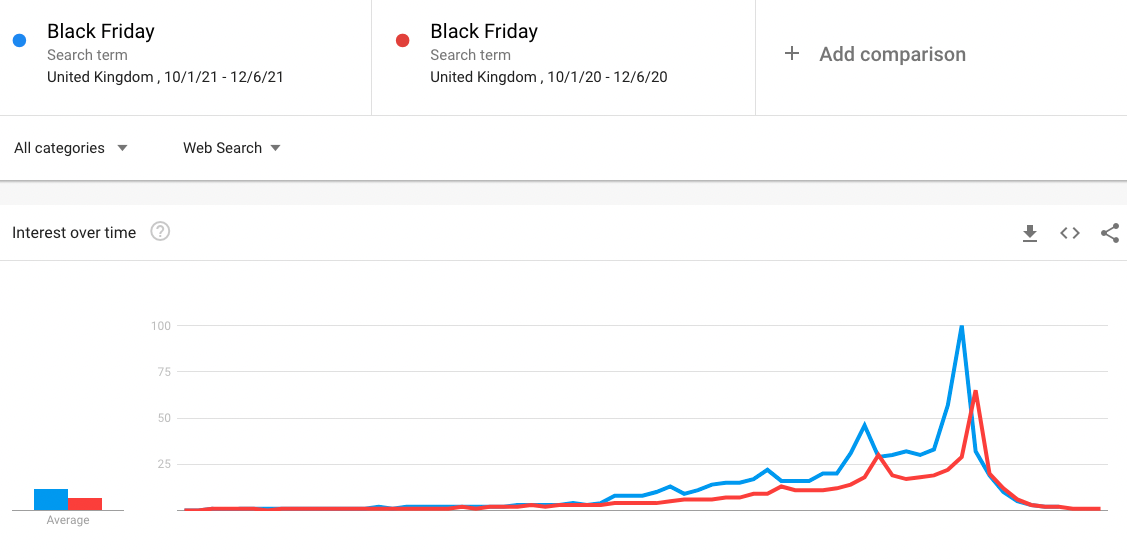This screenshot has height=560, width=1127.
Task: Expand the All categories dropdown
Action: 70,148
